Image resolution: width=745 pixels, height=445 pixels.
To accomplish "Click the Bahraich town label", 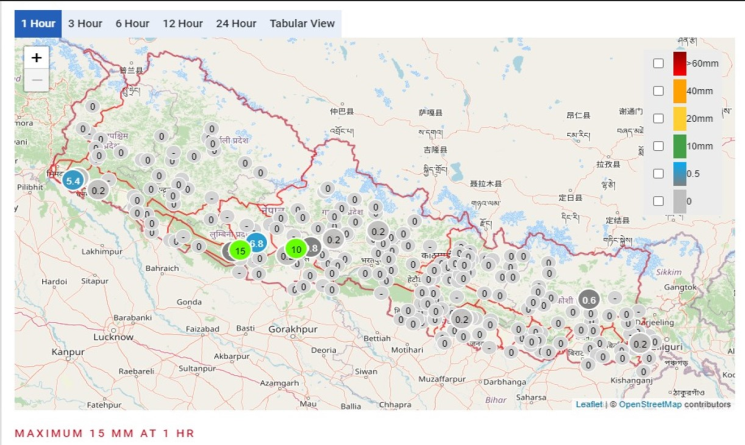I will click(162, 268).
